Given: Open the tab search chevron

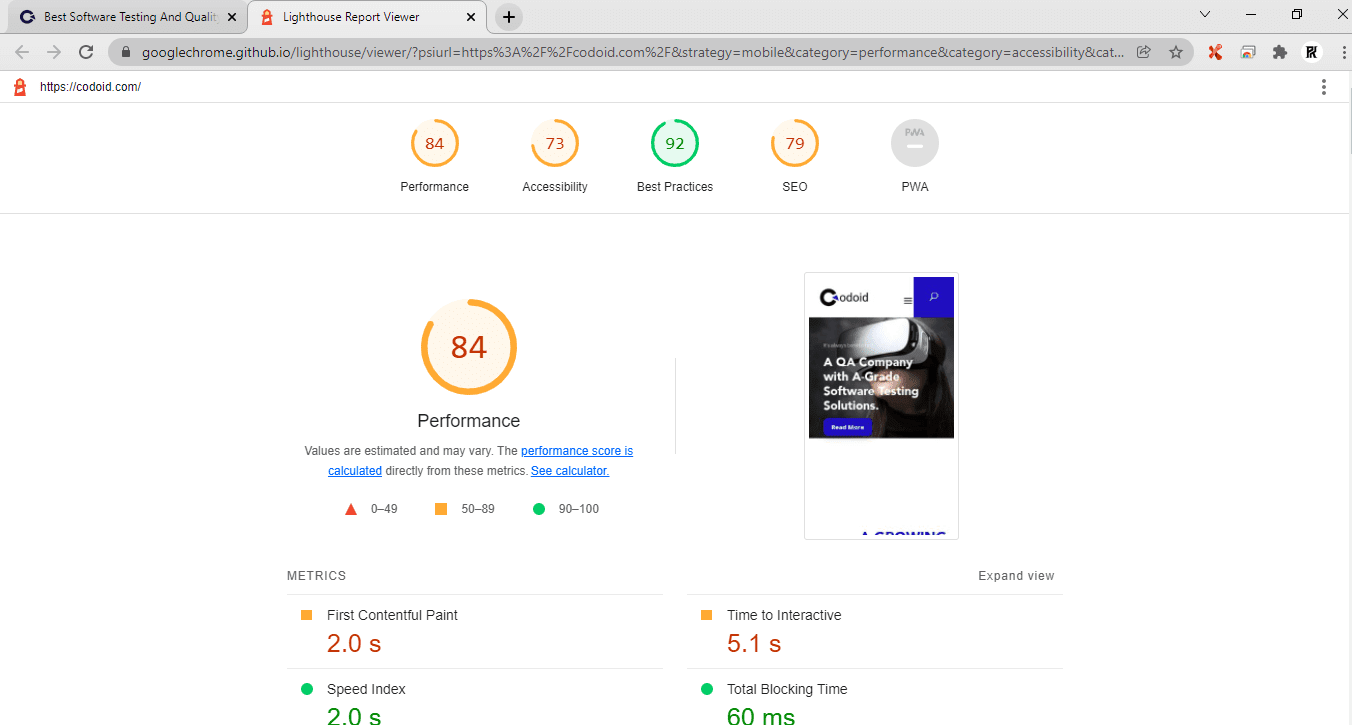Looking at the screenshot, I should pyautogui.click(x=1205, y=15).
